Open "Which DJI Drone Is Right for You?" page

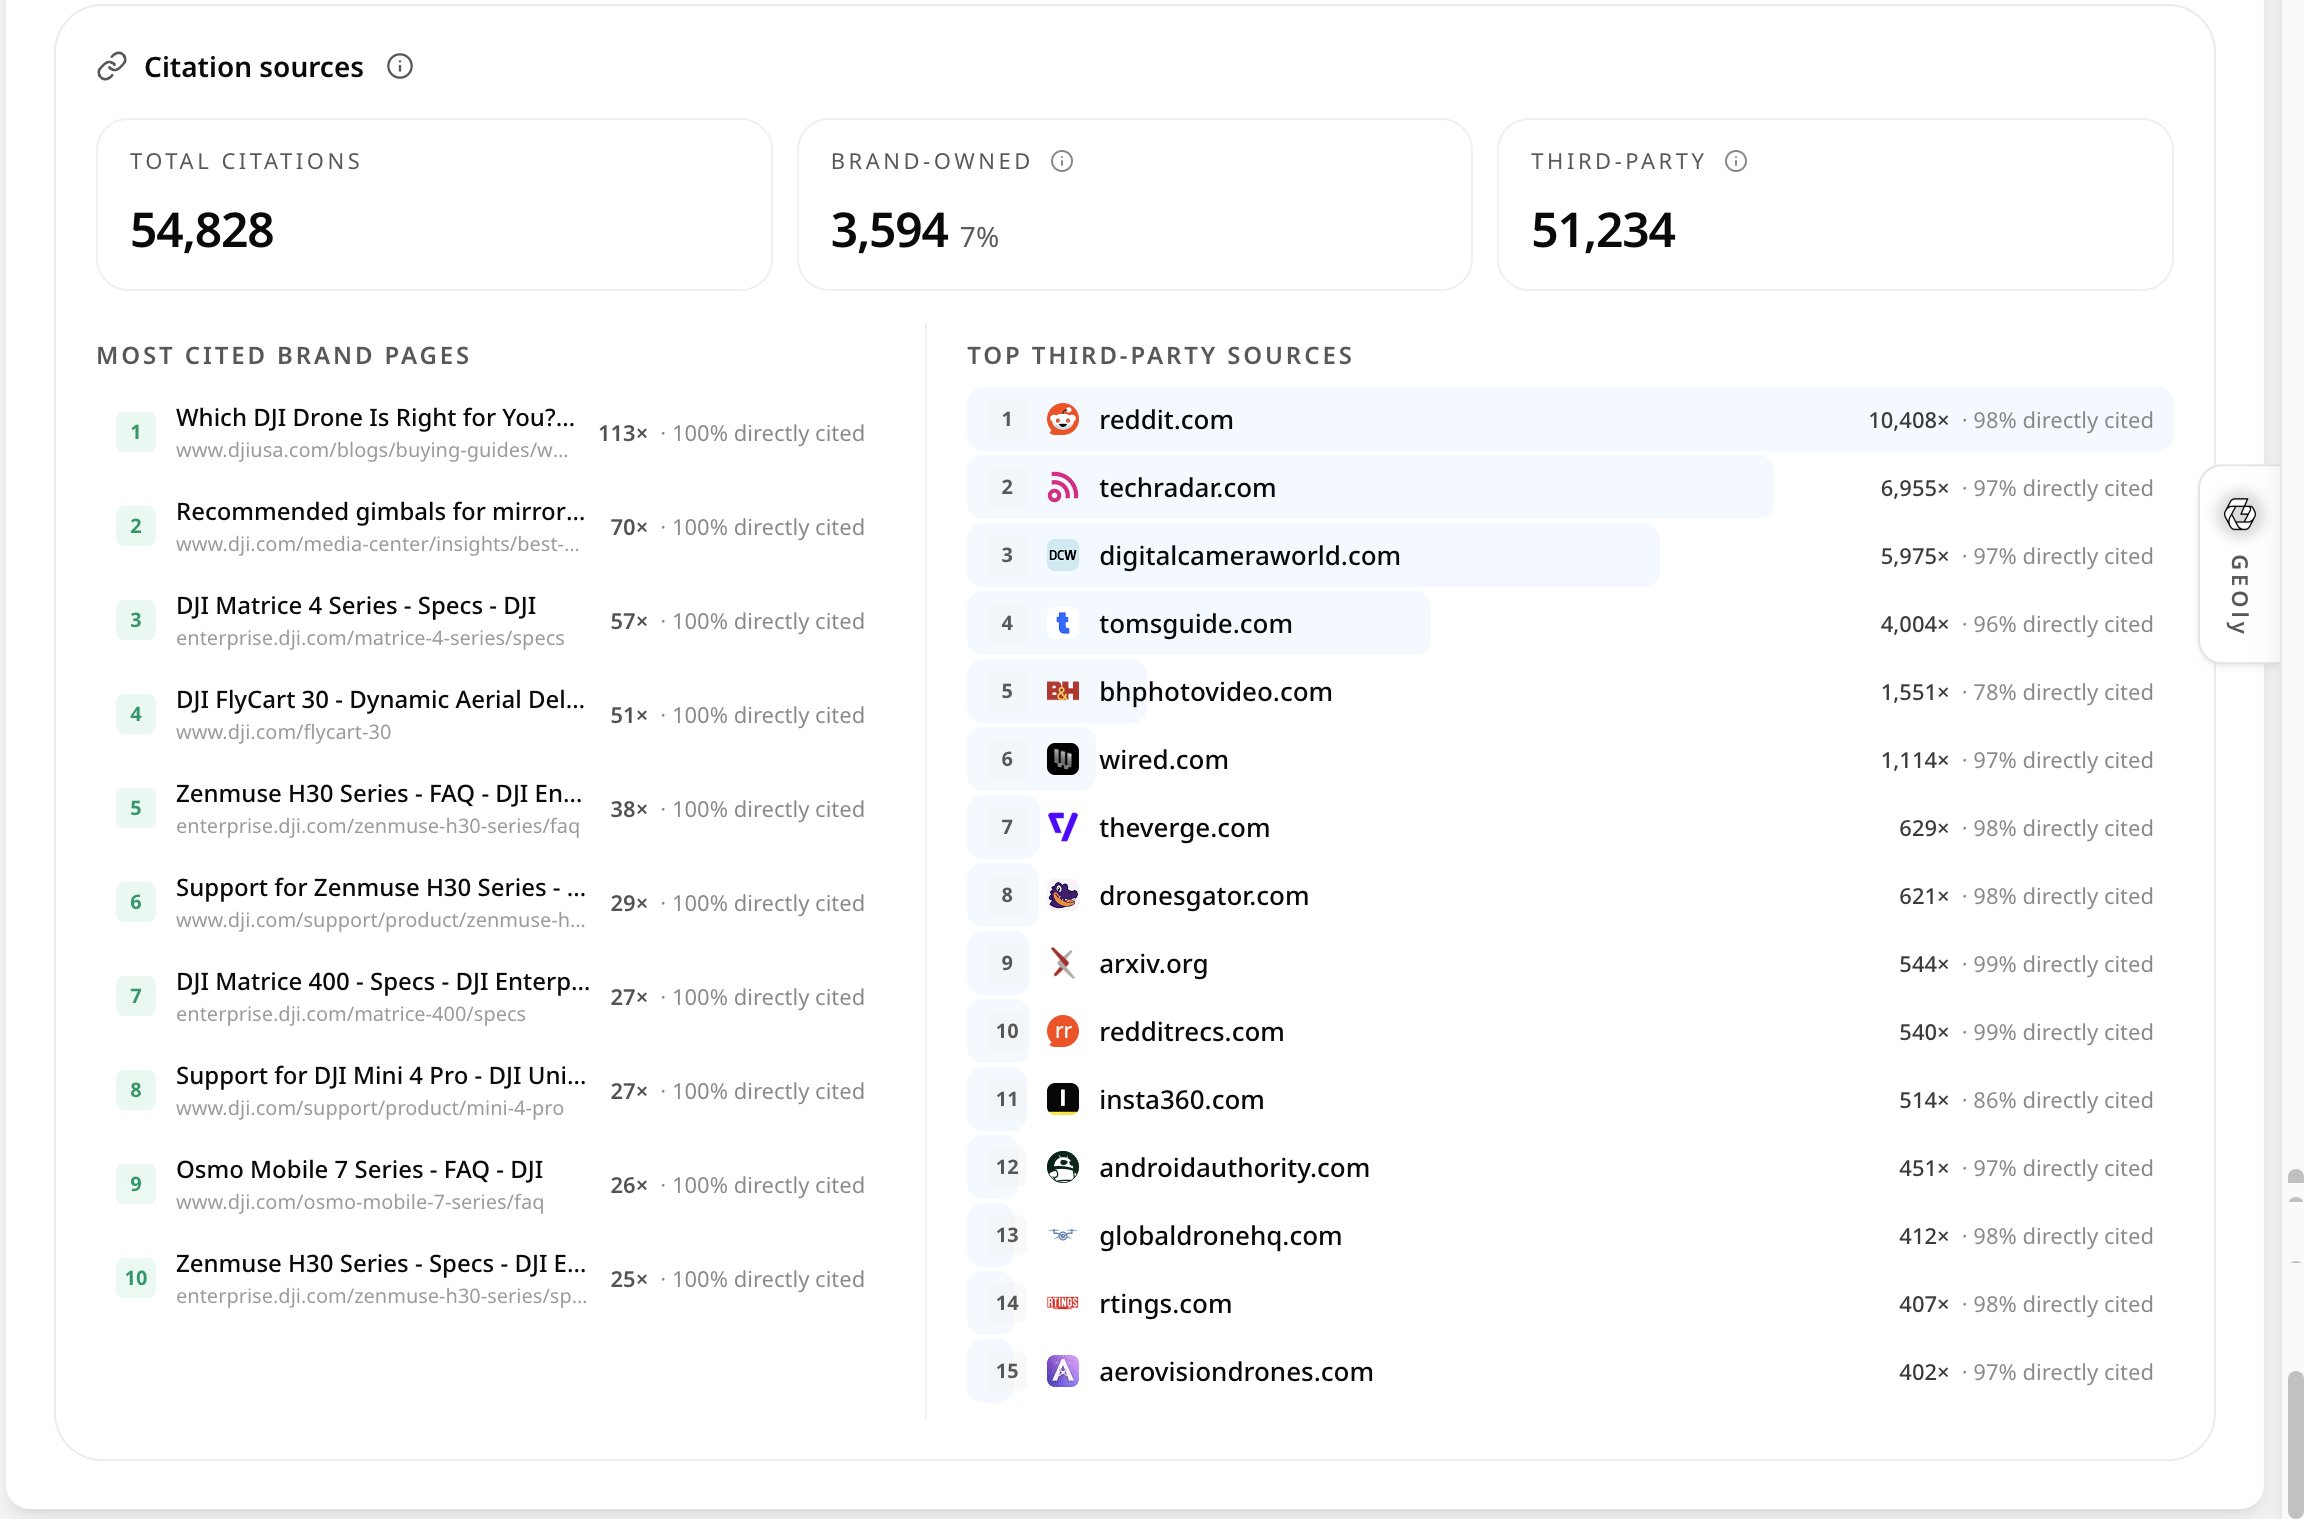[375, 418]
